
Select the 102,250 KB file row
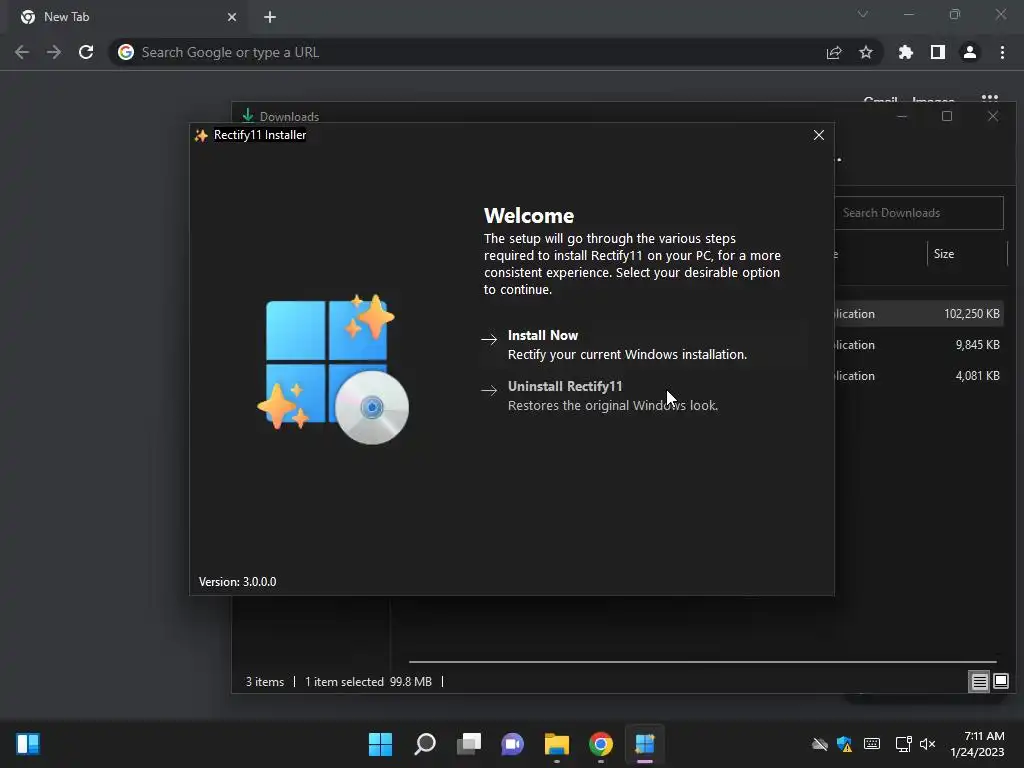click(921, 313)
